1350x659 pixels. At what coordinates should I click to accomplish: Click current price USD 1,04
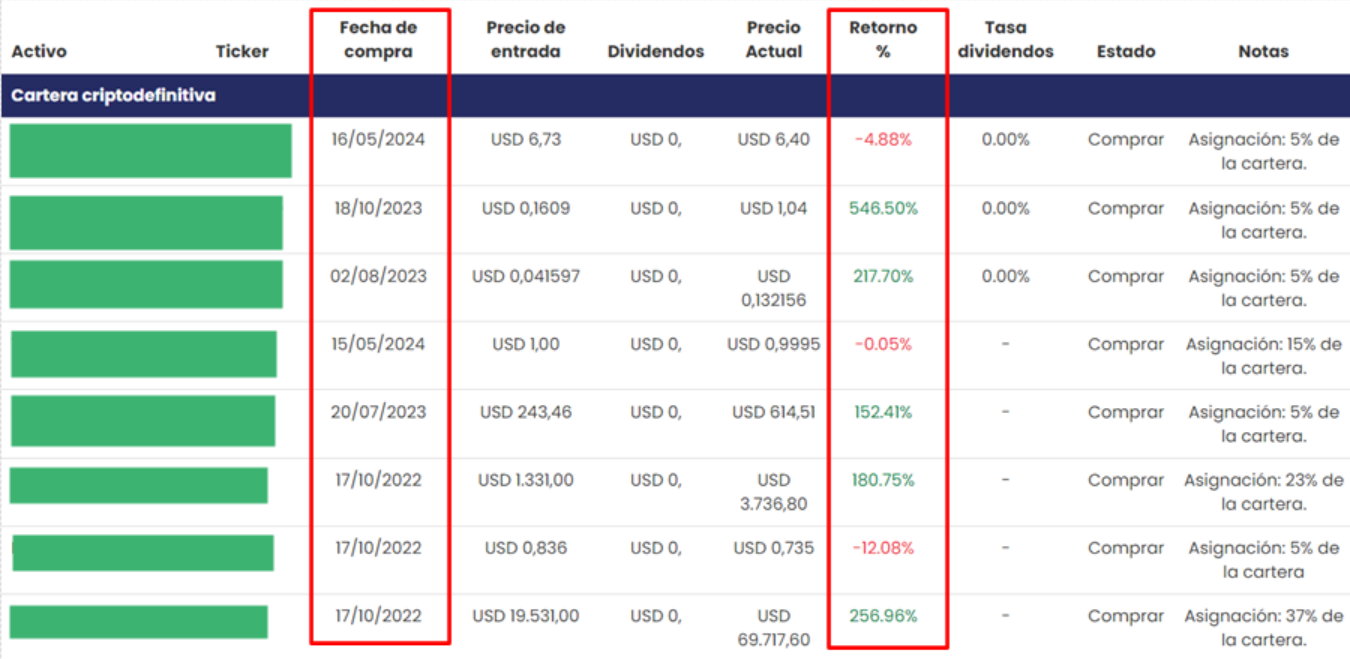(x=774, y=208)
